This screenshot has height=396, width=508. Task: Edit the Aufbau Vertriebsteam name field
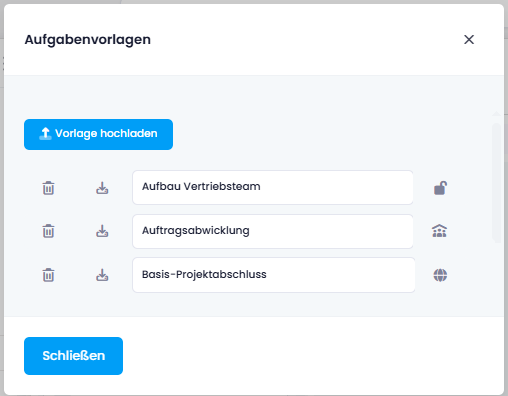click(273, 187)
